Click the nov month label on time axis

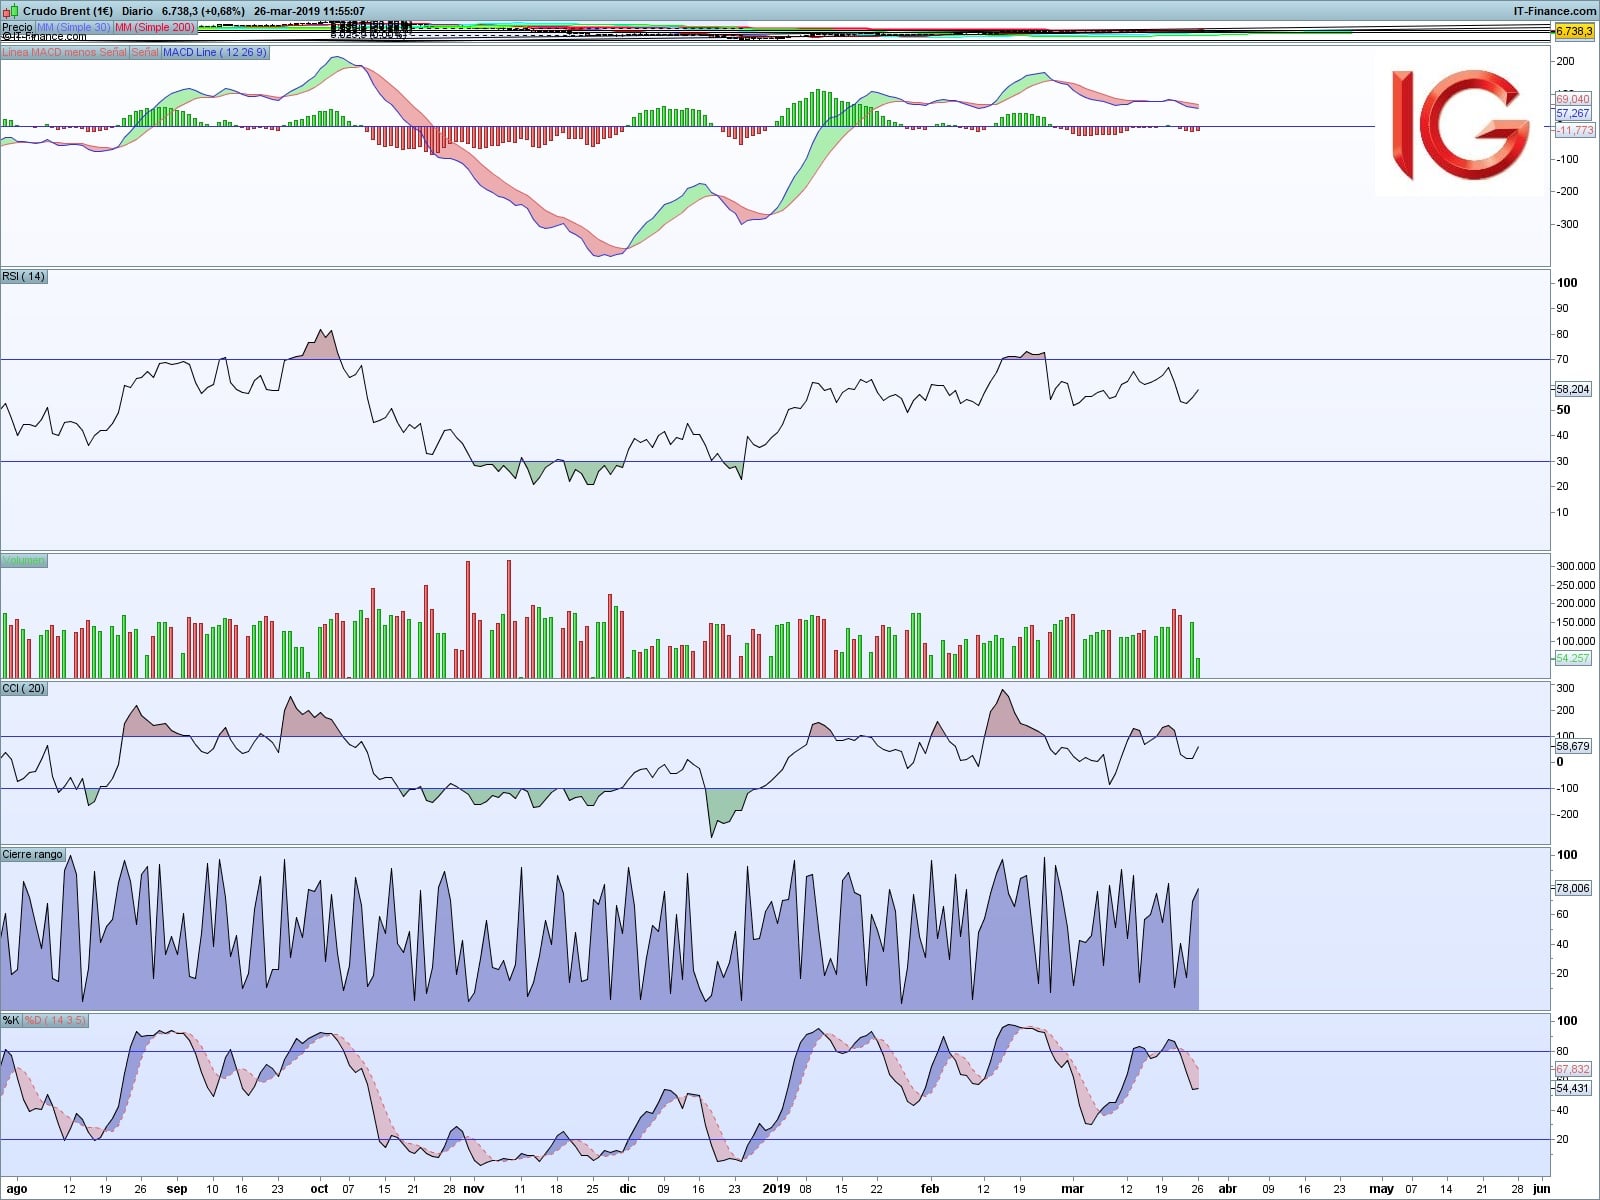click(x=474, y=1189)
